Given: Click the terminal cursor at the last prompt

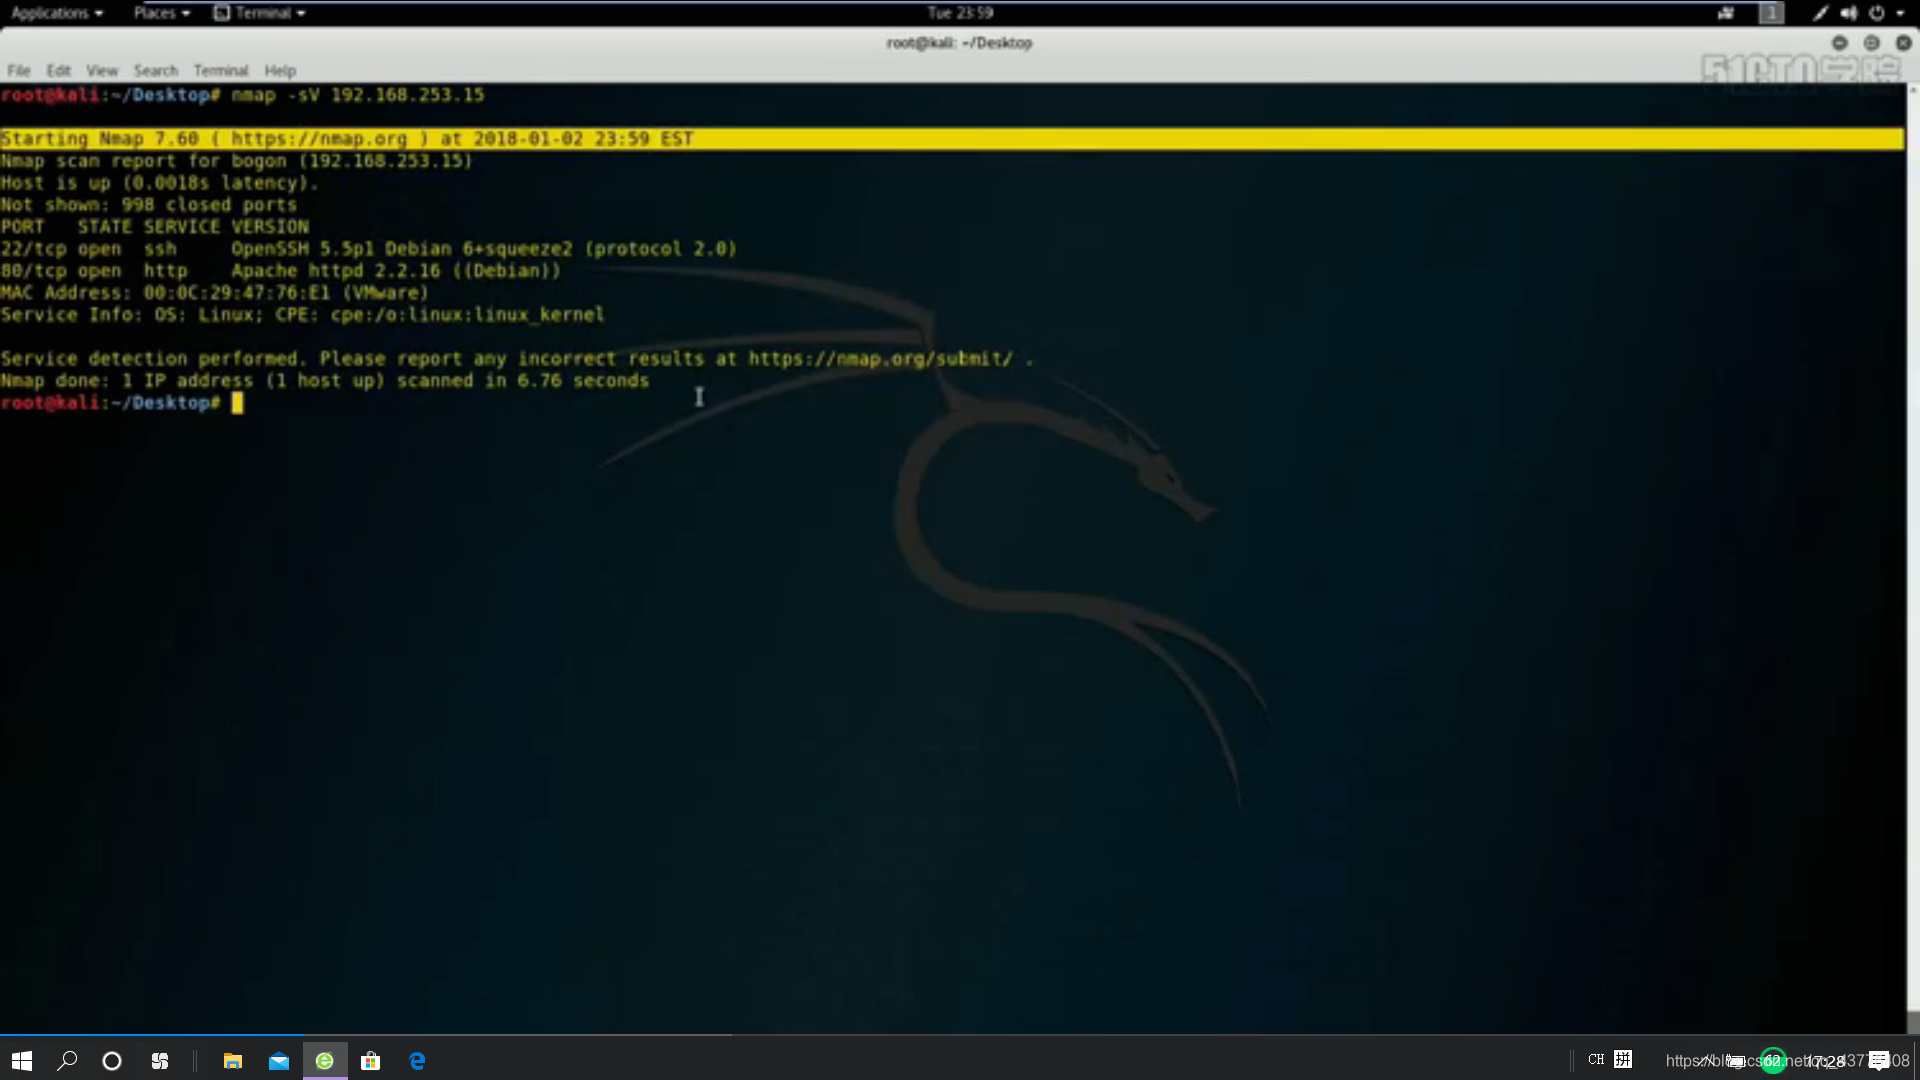Looking at the screenshot, I should pos(237,403).
